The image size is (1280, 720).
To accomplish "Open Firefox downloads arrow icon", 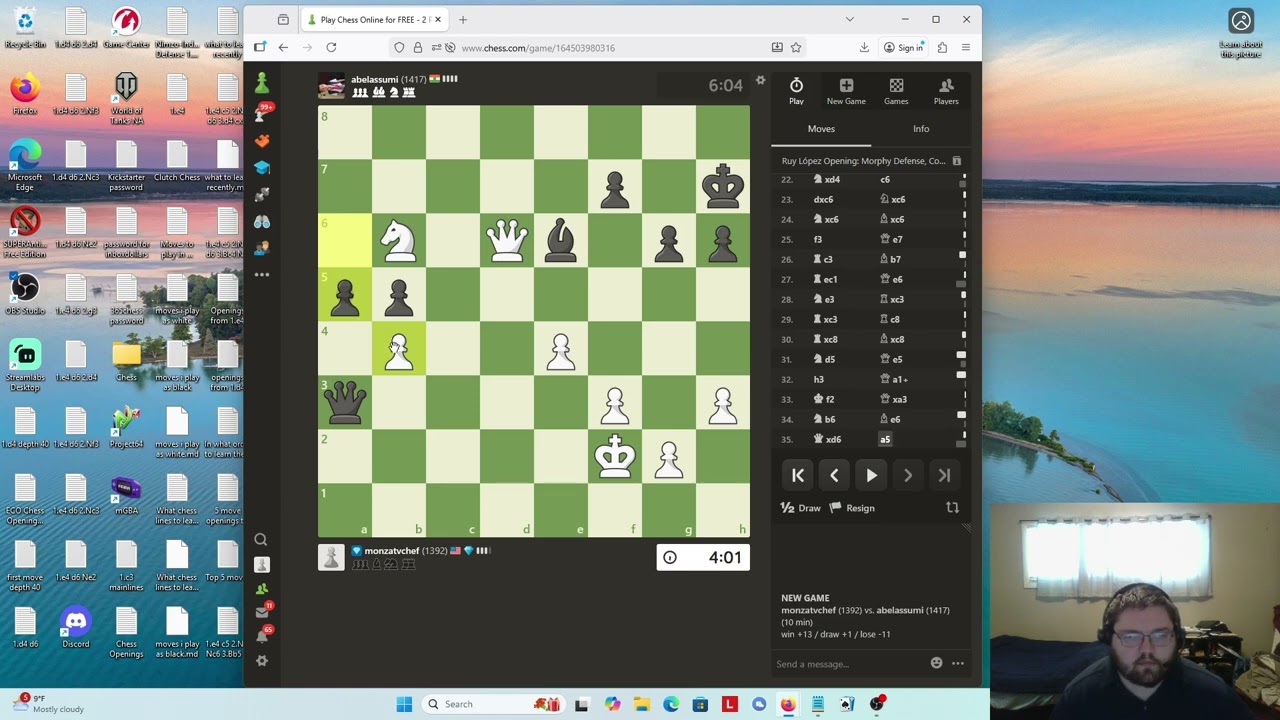I will pos(864,47).
